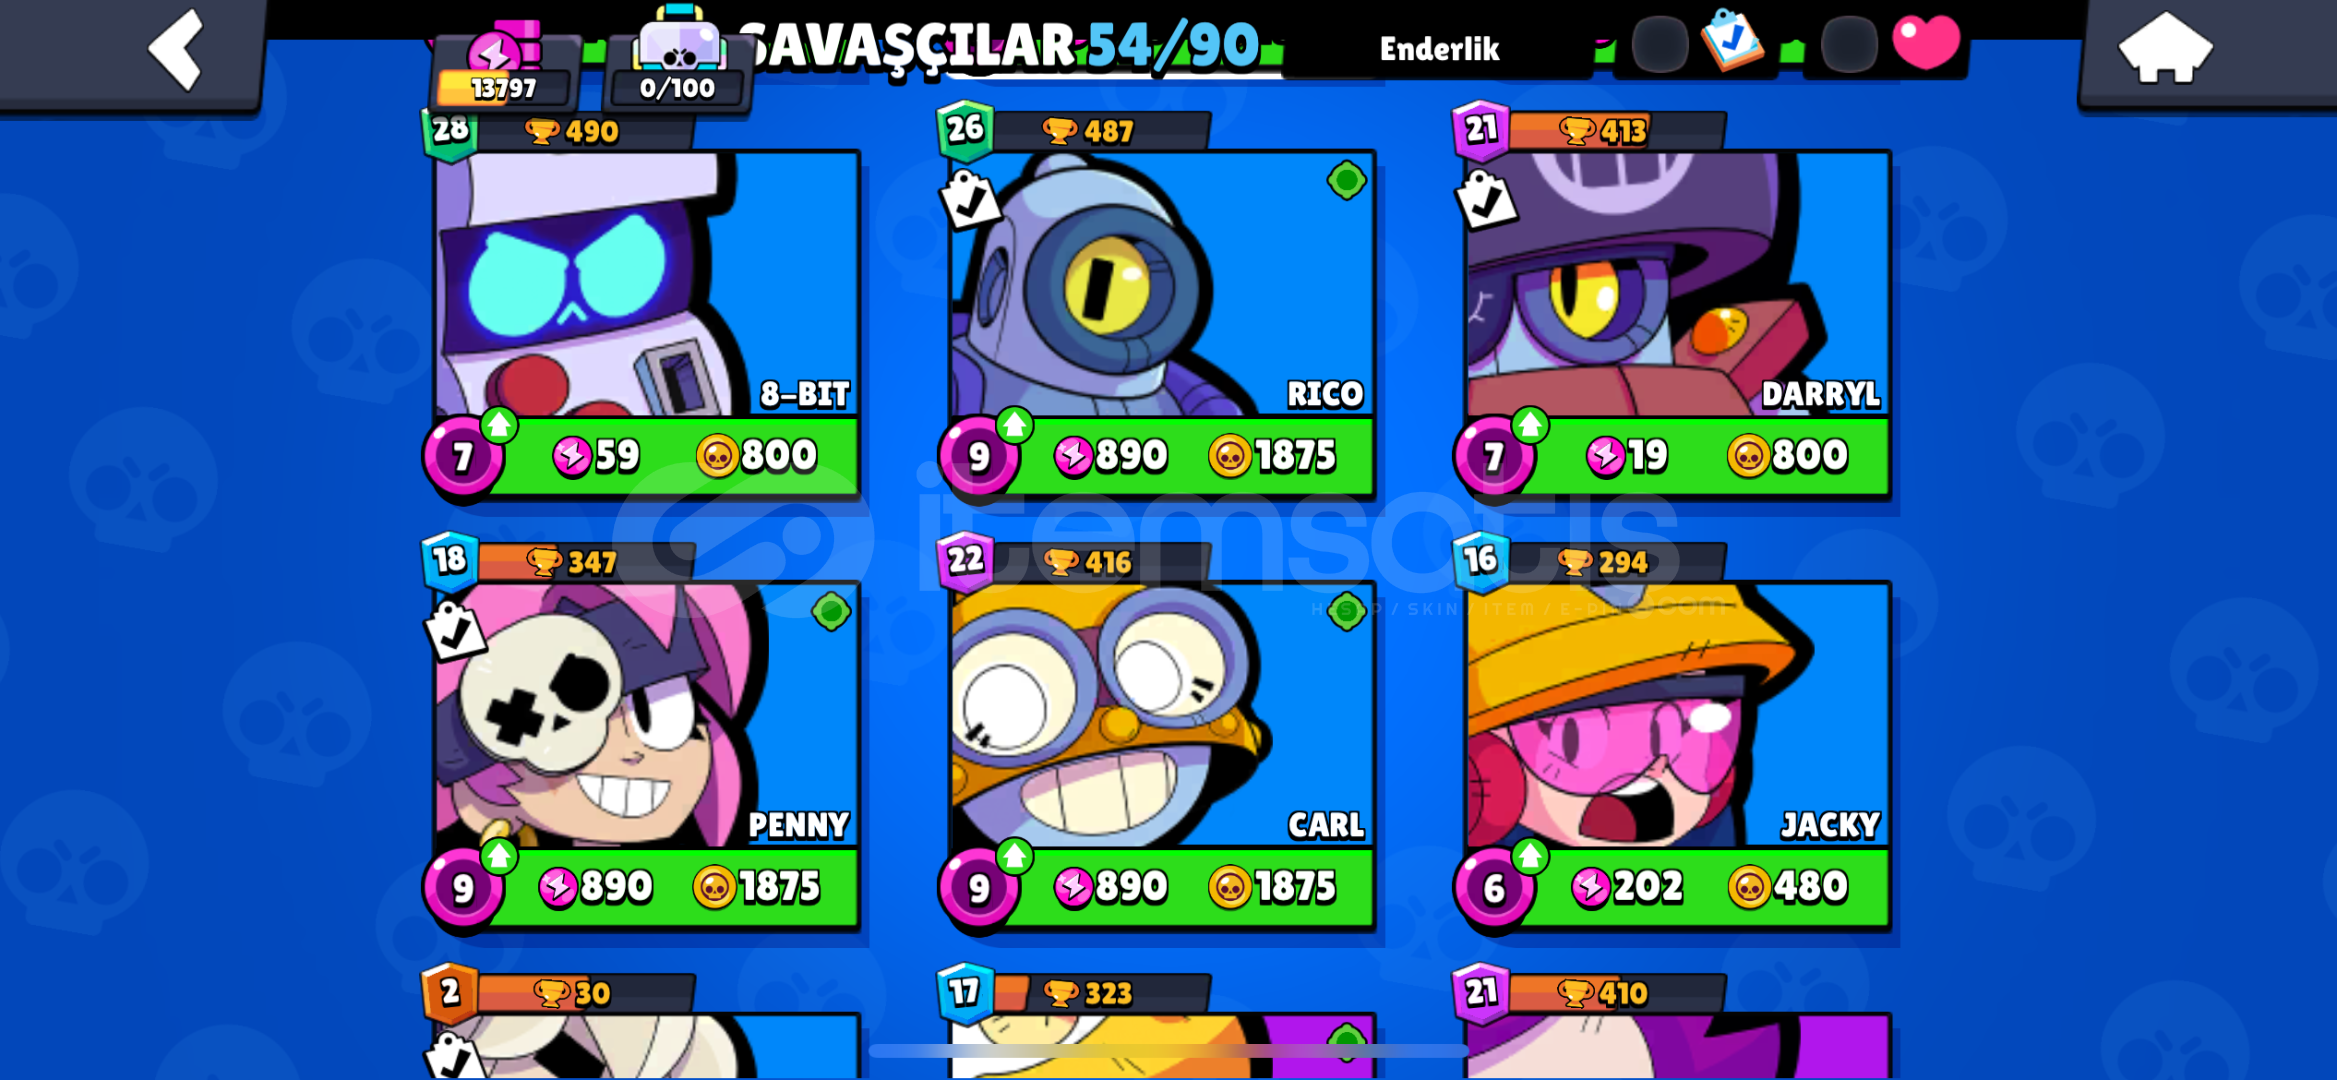
Task: Tap the quest checkmark icon in the top bar
Action: click(x=1733, y=40)
